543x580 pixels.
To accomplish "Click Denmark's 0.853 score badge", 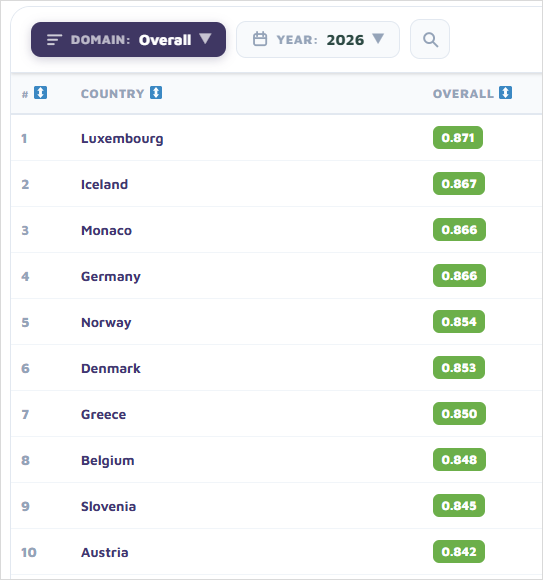I will pyautogui.click(x=459, y=367).
